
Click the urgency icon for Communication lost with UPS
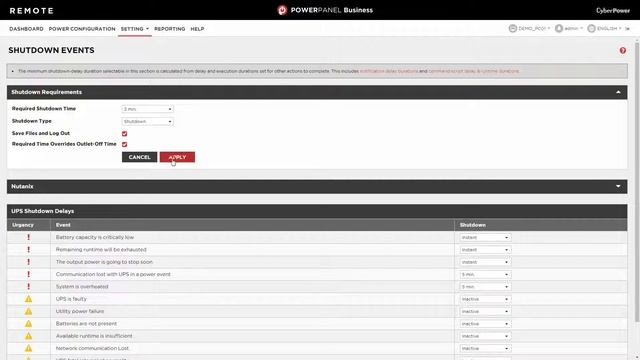pos(29,274)
